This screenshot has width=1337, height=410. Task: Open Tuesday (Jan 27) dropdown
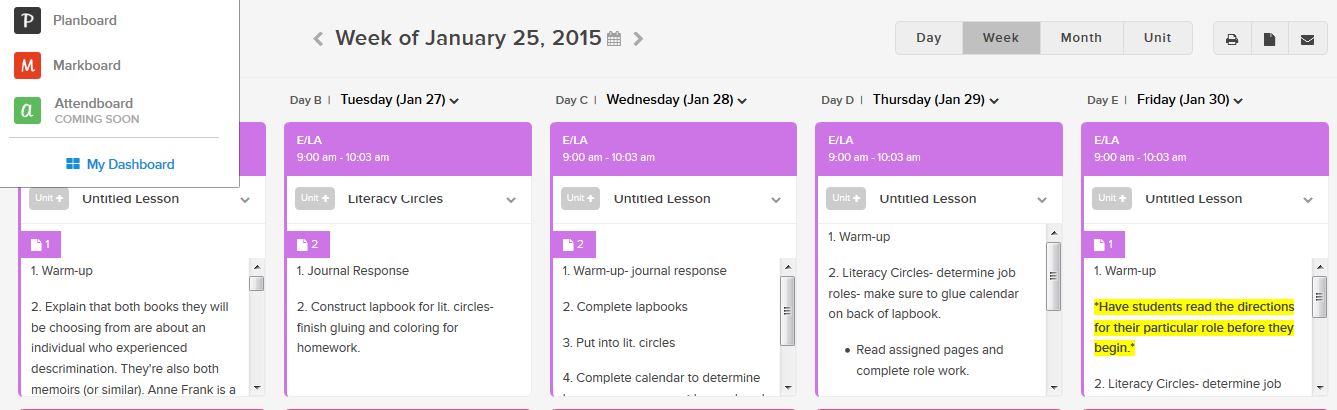click(x=454, y=100)
